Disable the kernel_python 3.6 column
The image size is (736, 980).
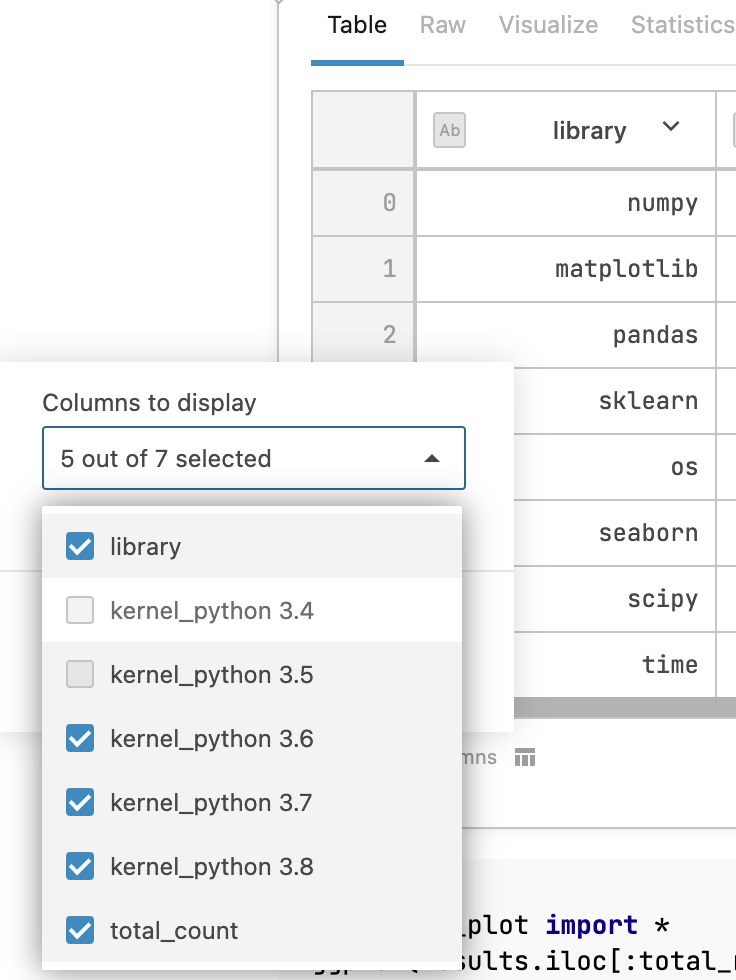[x=79, y=738]
